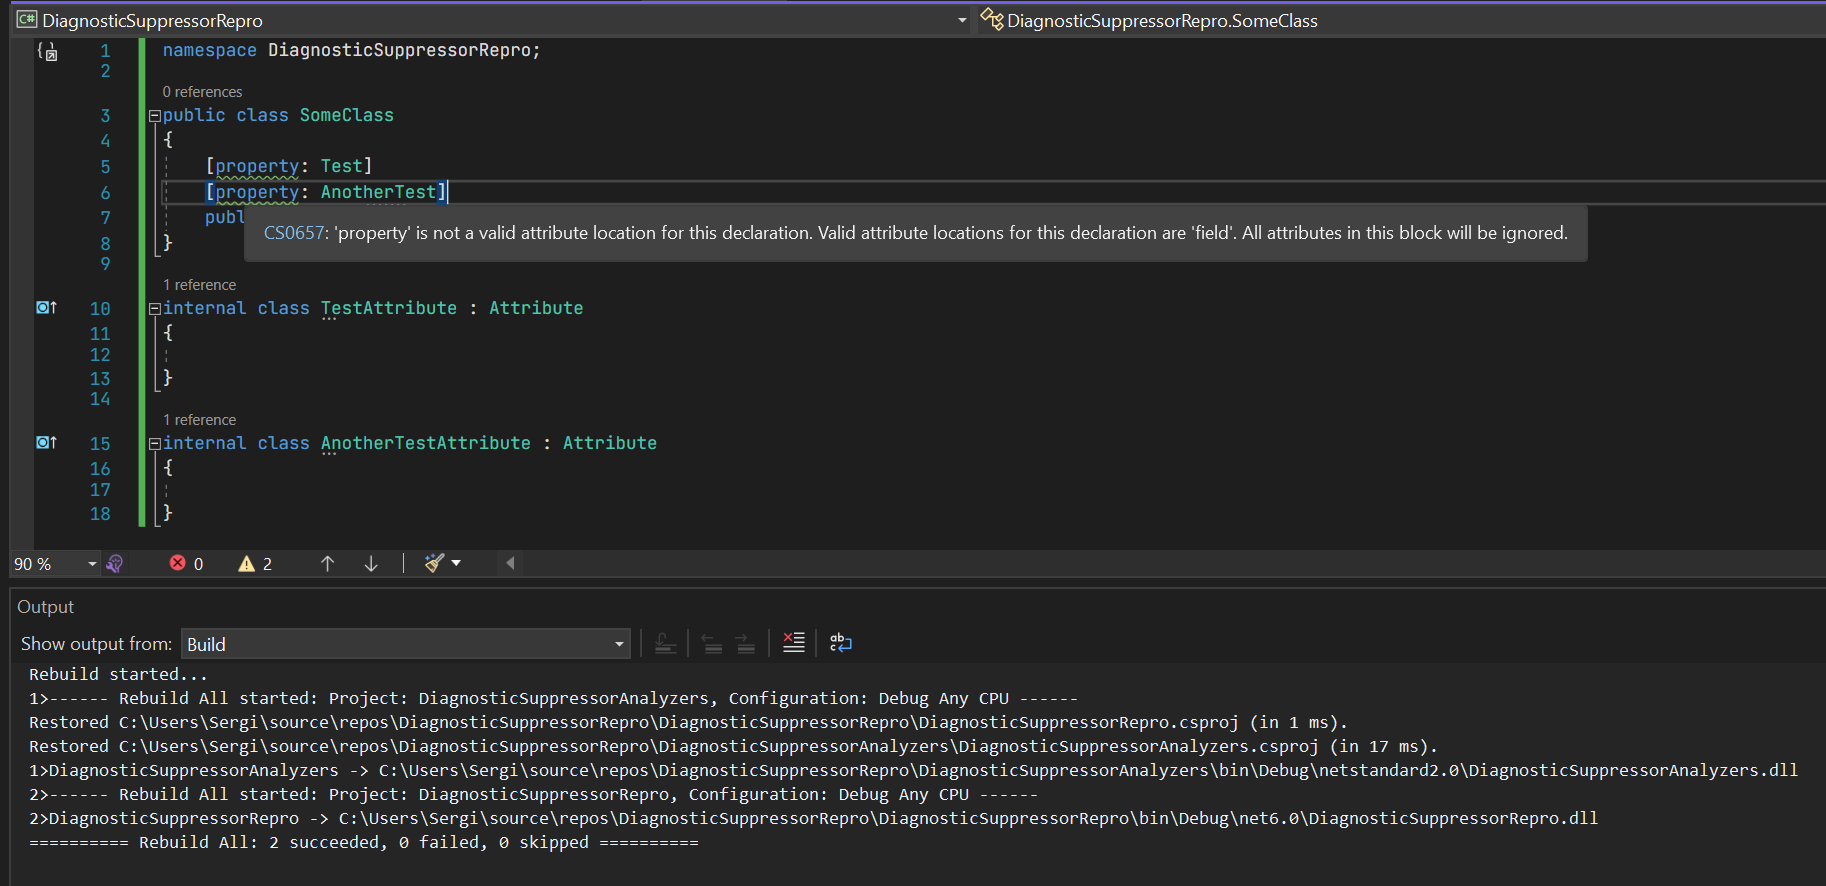Click 'Rebuild All: 2 succeeded' summary line
Image resolution: width=1826 pixels, height=886 pixels.
(x=364, y=843)
